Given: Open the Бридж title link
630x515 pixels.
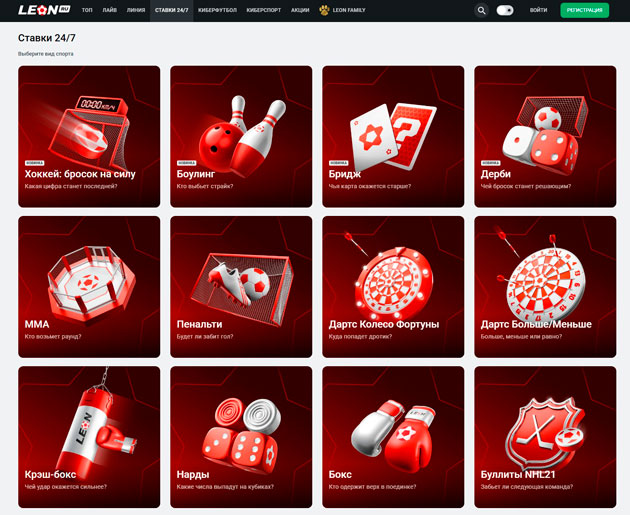Looking at the screenshot, I should pyautogui.click(x=345, y=174).
